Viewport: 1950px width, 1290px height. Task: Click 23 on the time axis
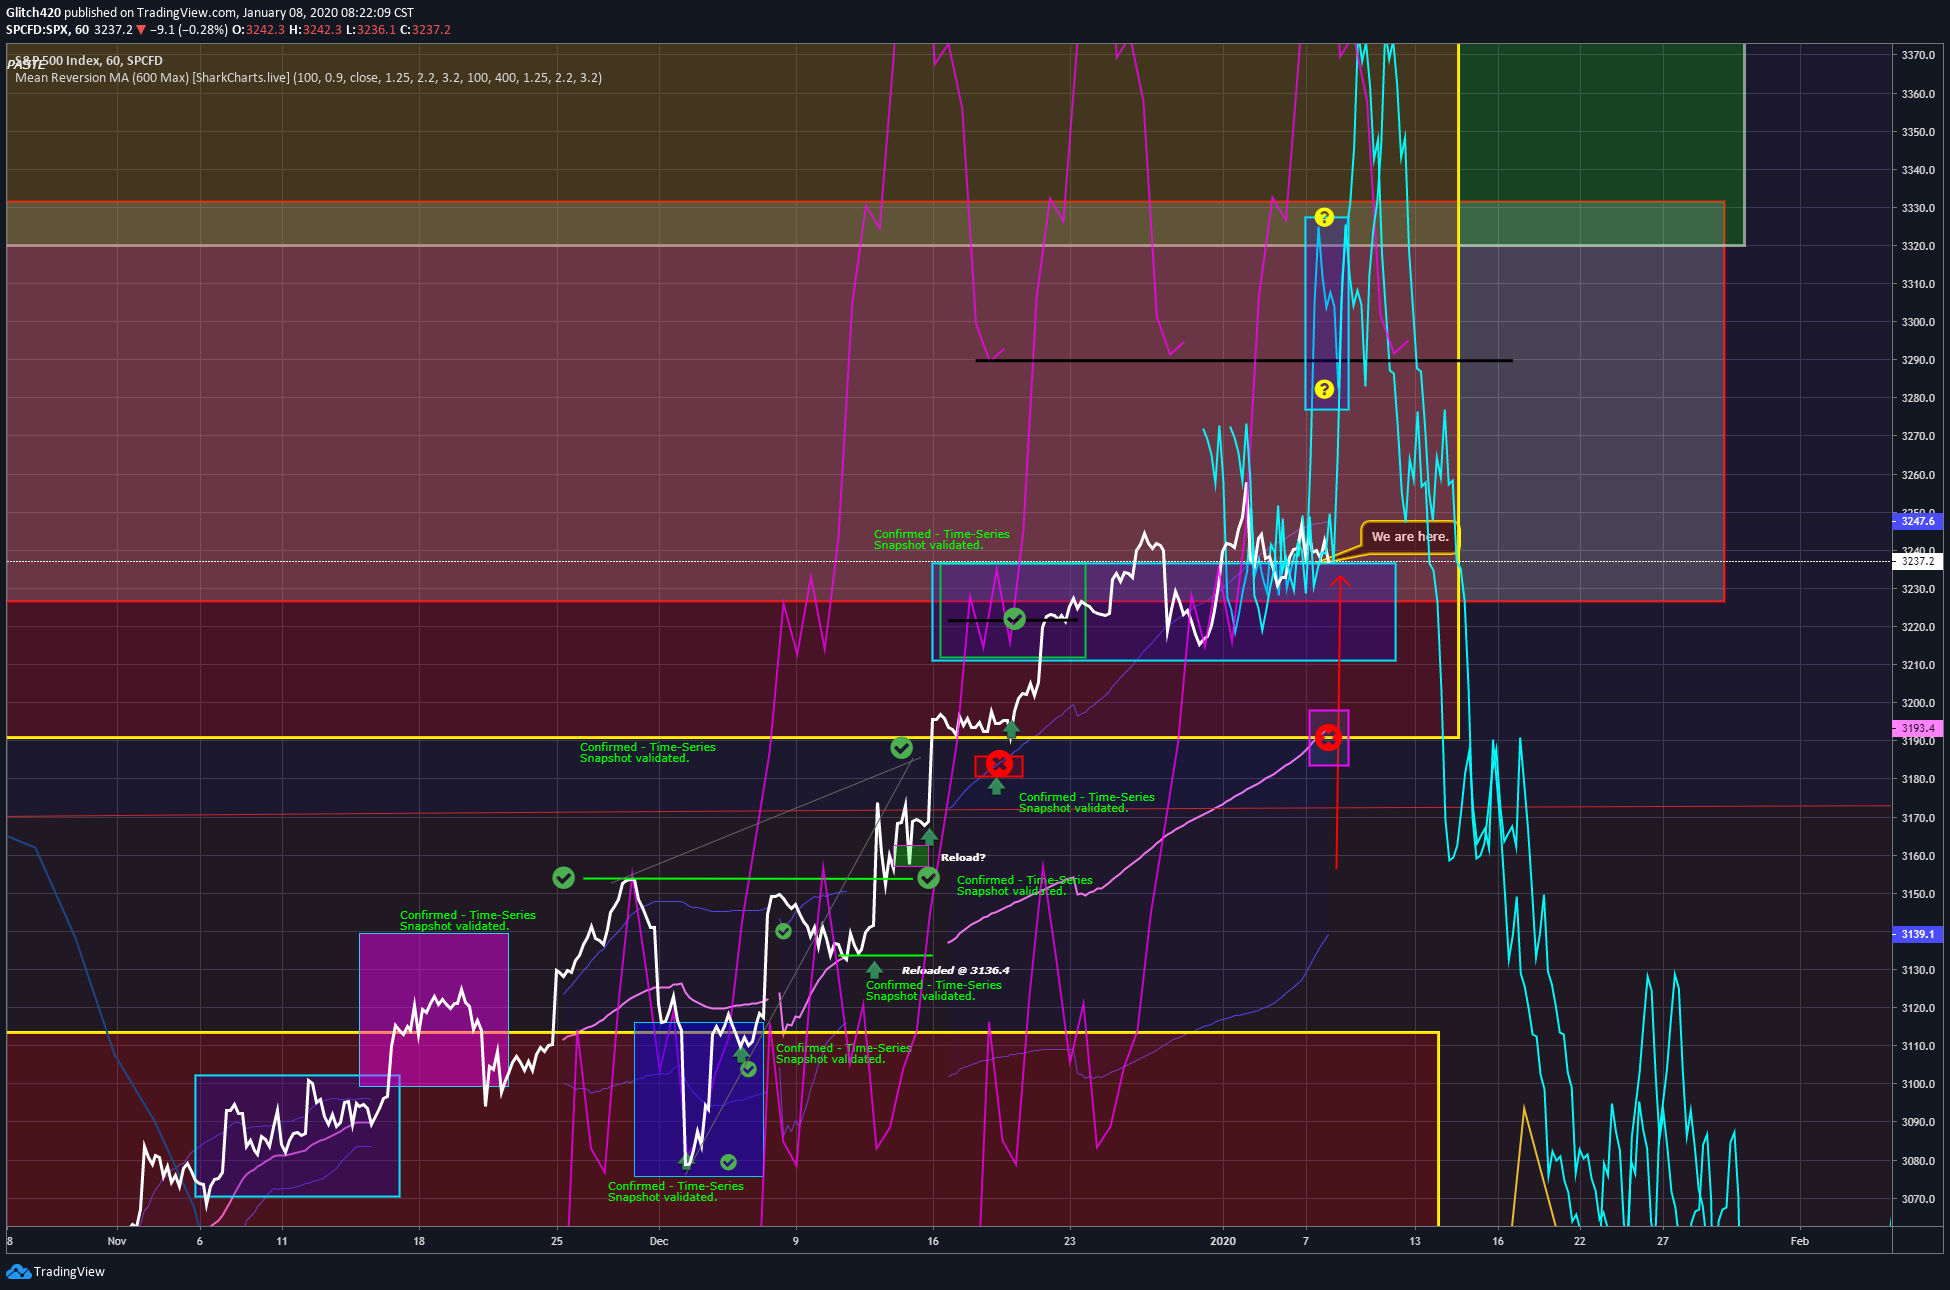click(1070, 1241)
